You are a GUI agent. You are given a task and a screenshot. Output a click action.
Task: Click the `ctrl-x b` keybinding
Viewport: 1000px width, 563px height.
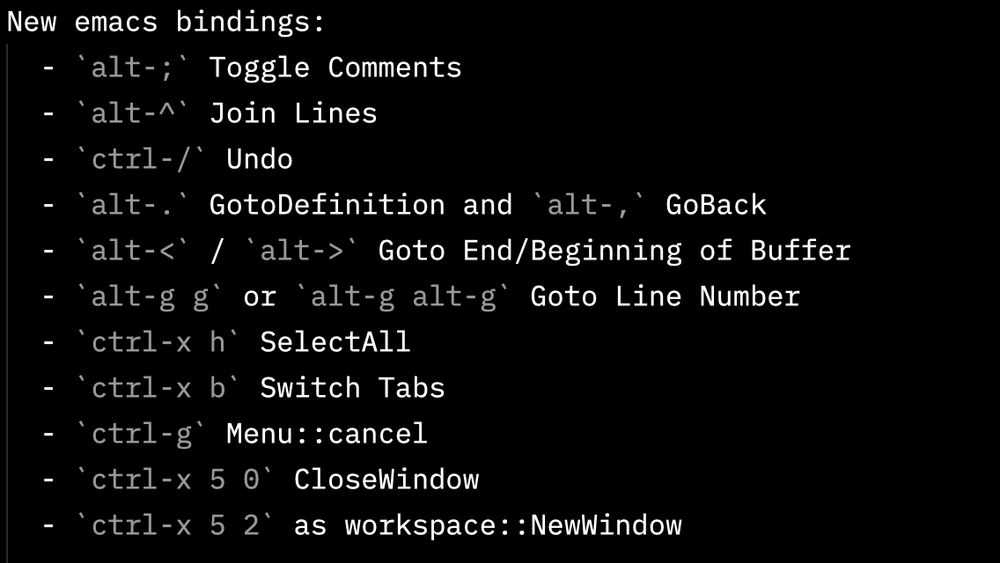[x=158, y=389]
